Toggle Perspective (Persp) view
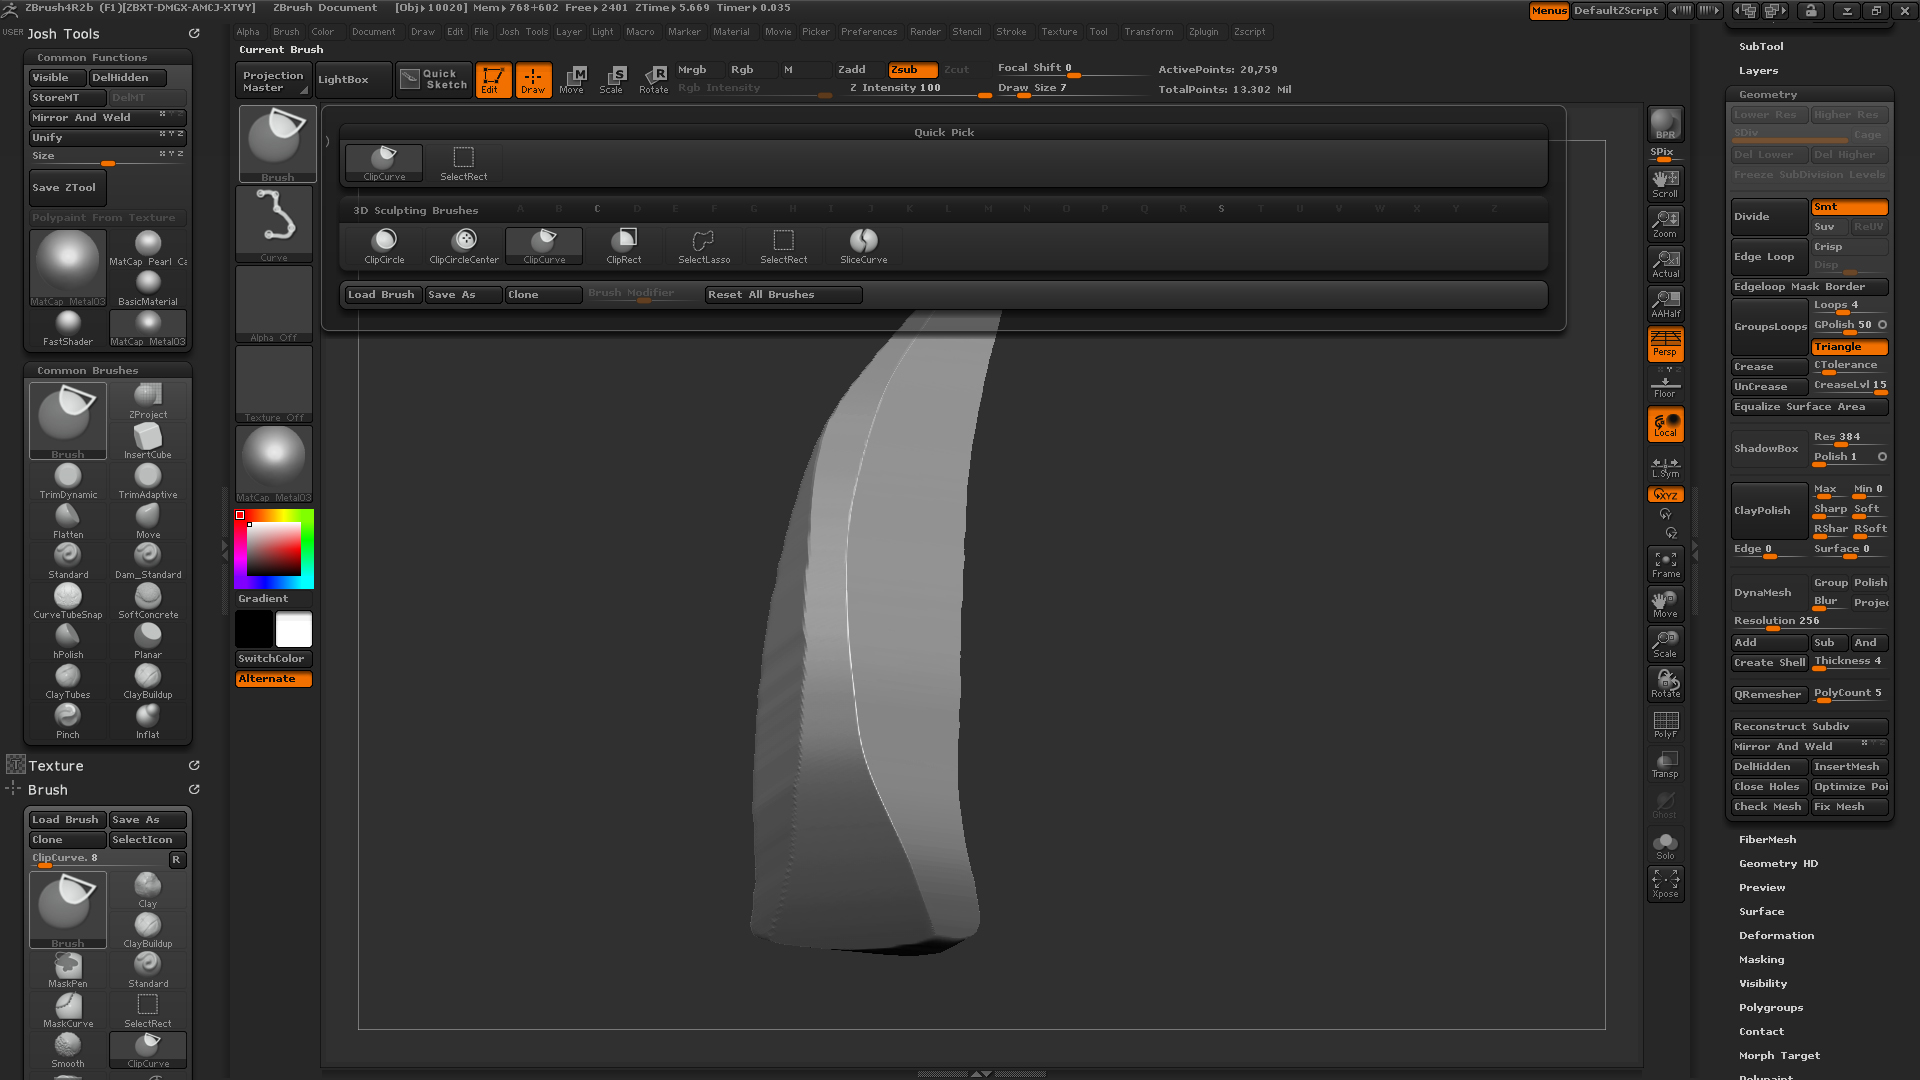The image size is (1920, 1080). pos(1665,343)
